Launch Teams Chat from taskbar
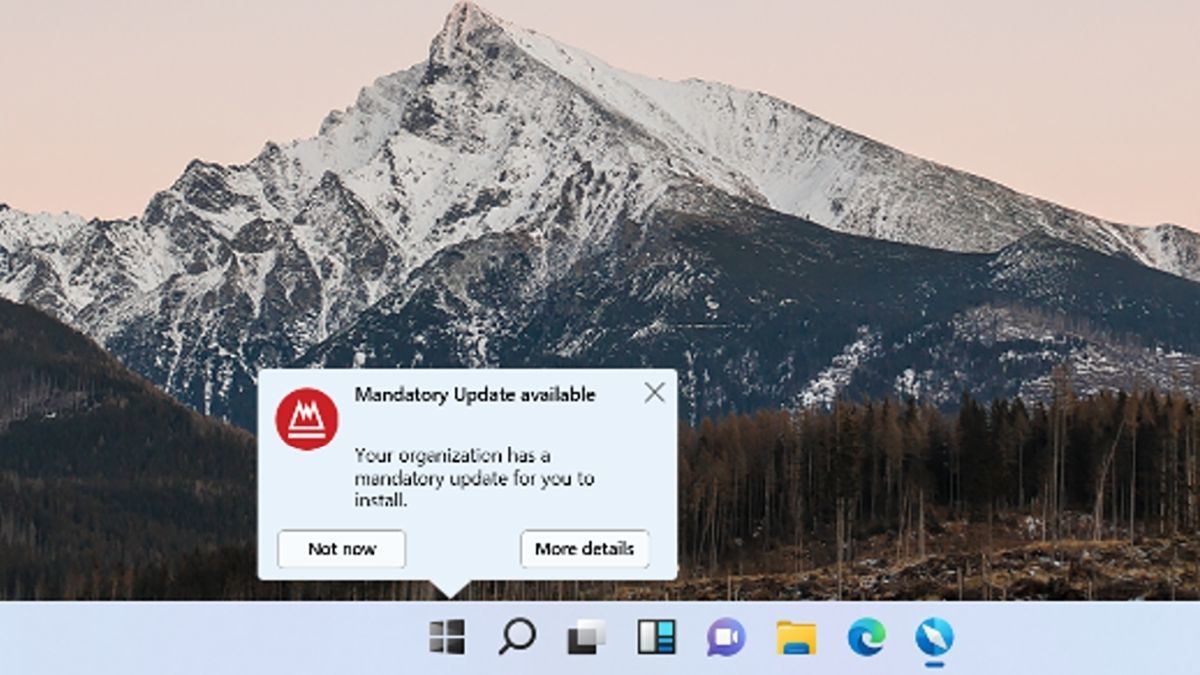This screenshot has height=675, width=1200. (x=726, y=637)
